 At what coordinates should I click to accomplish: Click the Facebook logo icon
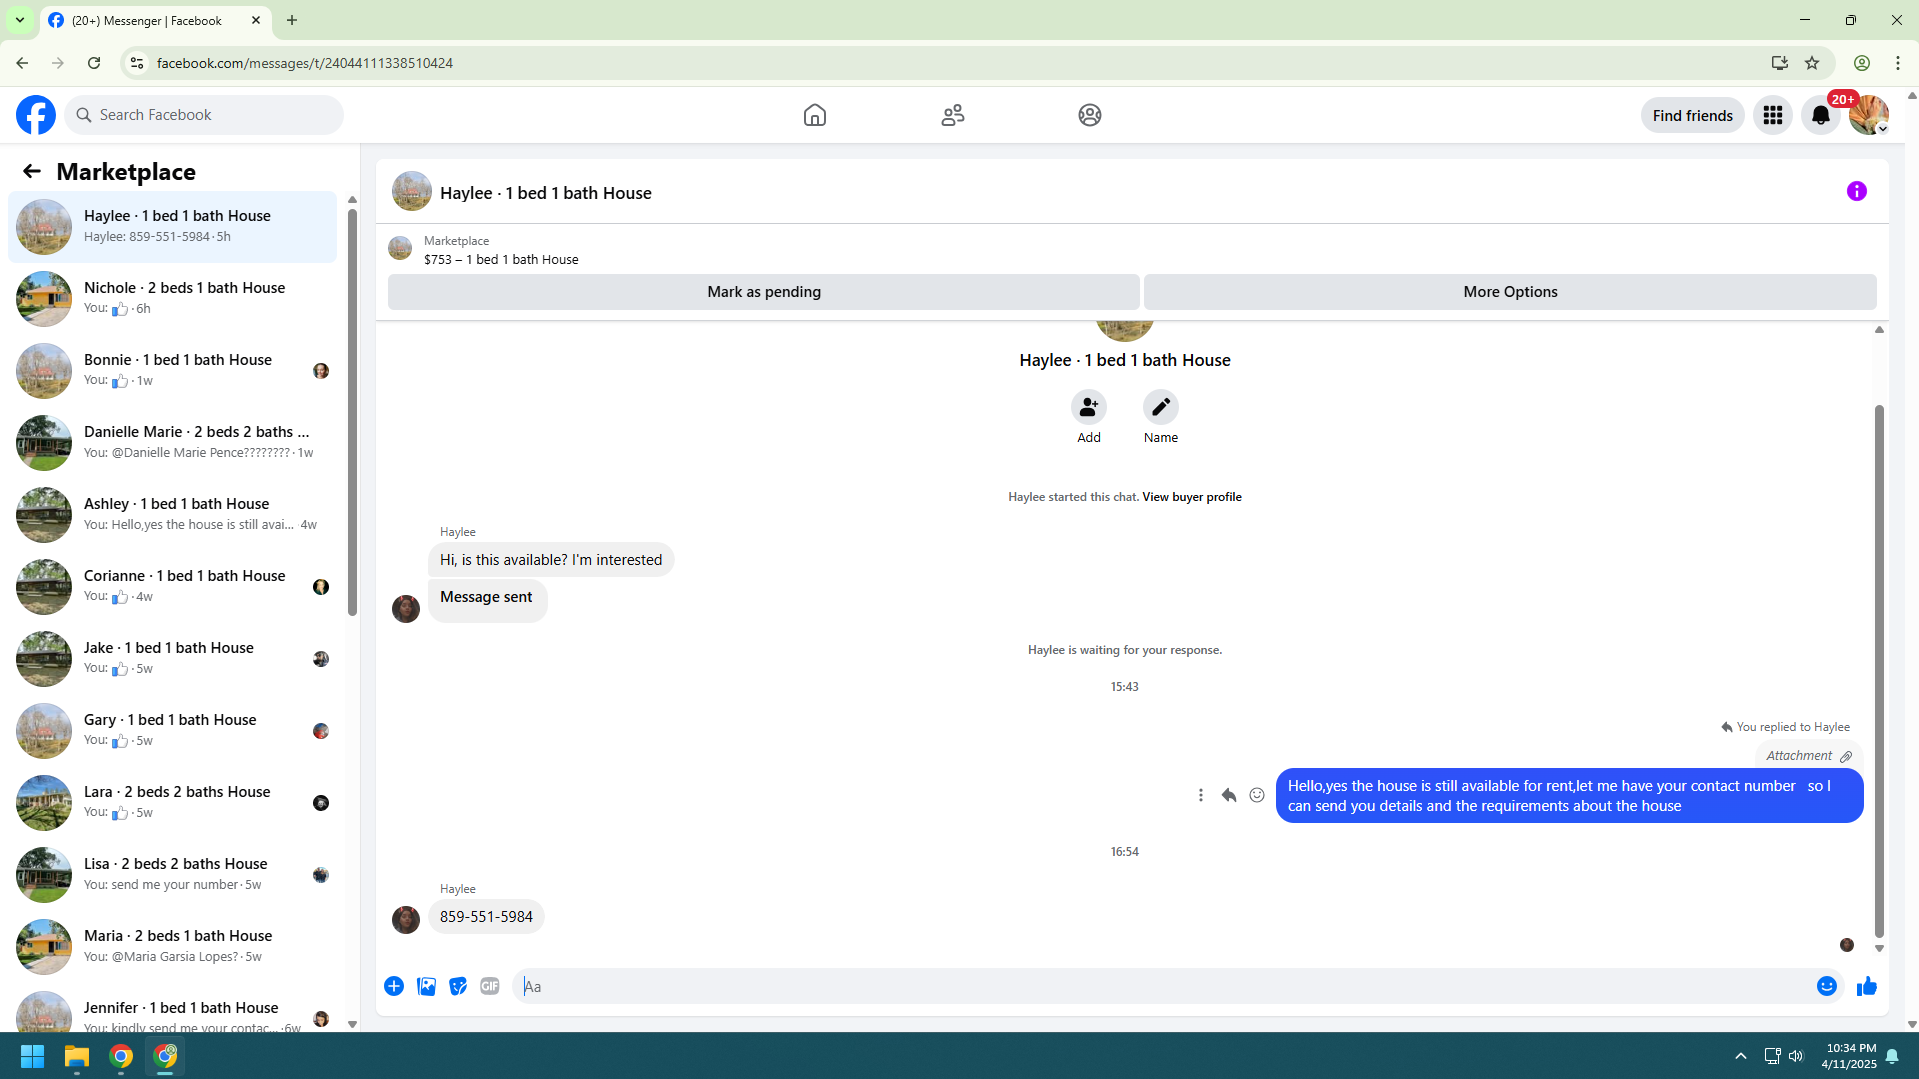coord(36,115)
